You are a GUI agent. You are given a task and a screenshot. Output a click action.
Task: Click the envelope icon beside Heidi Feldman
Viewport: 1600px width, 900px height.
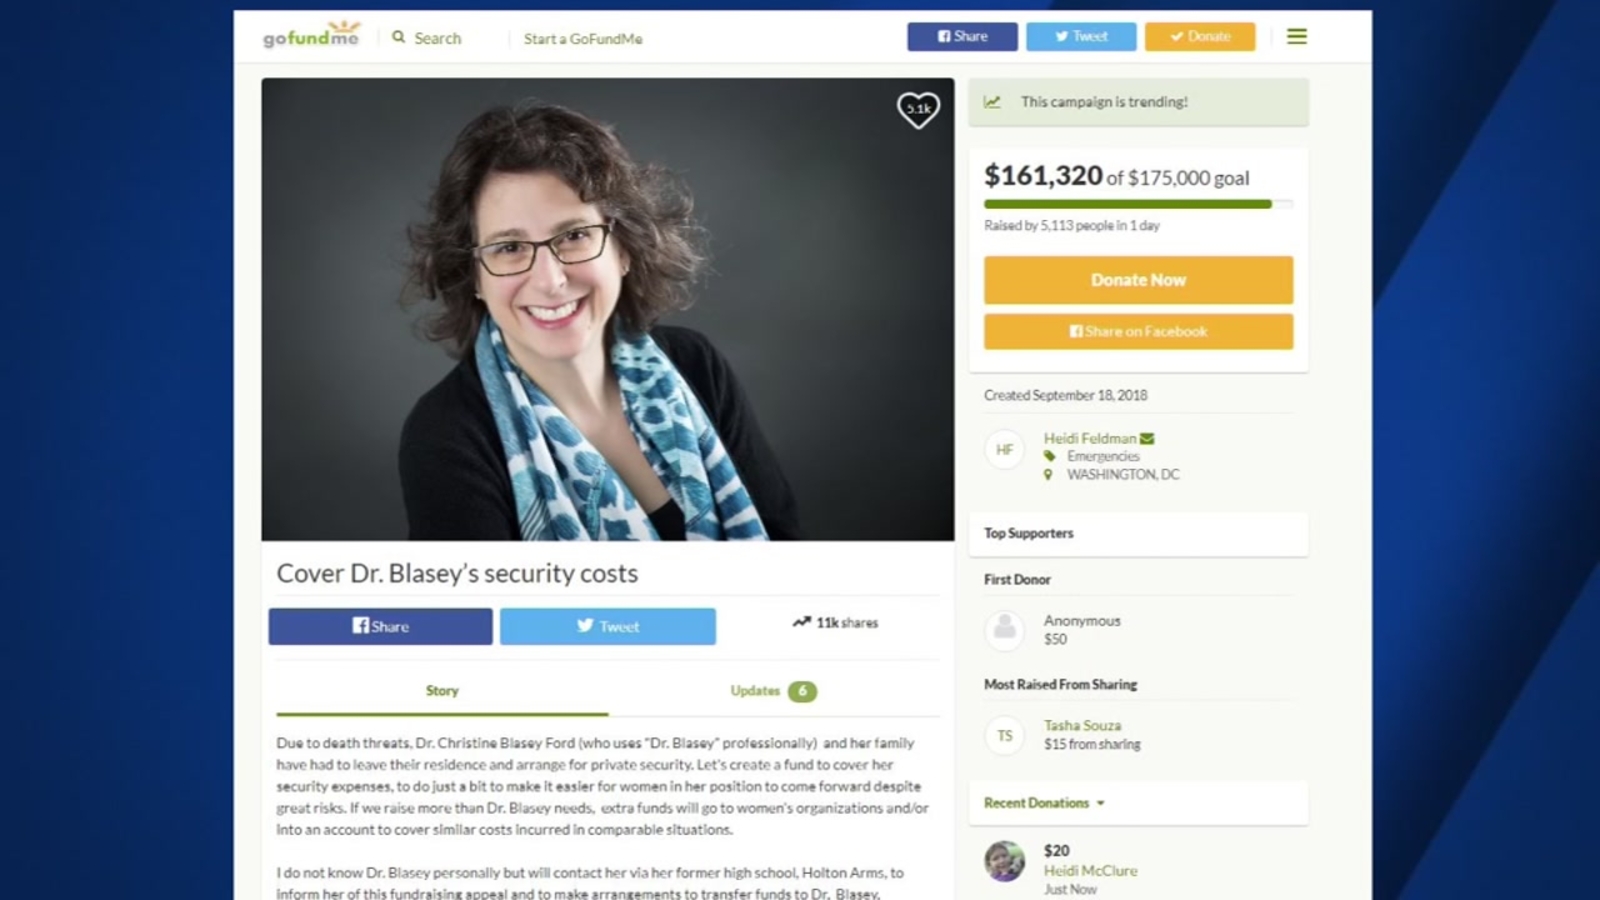tap(1147, 438)
